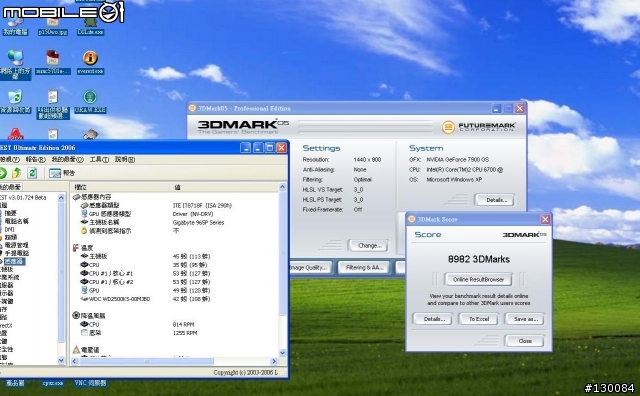Click the horizontal scrollbar thumb in EVEREST
640x396 pixels.
click(146, 361)
